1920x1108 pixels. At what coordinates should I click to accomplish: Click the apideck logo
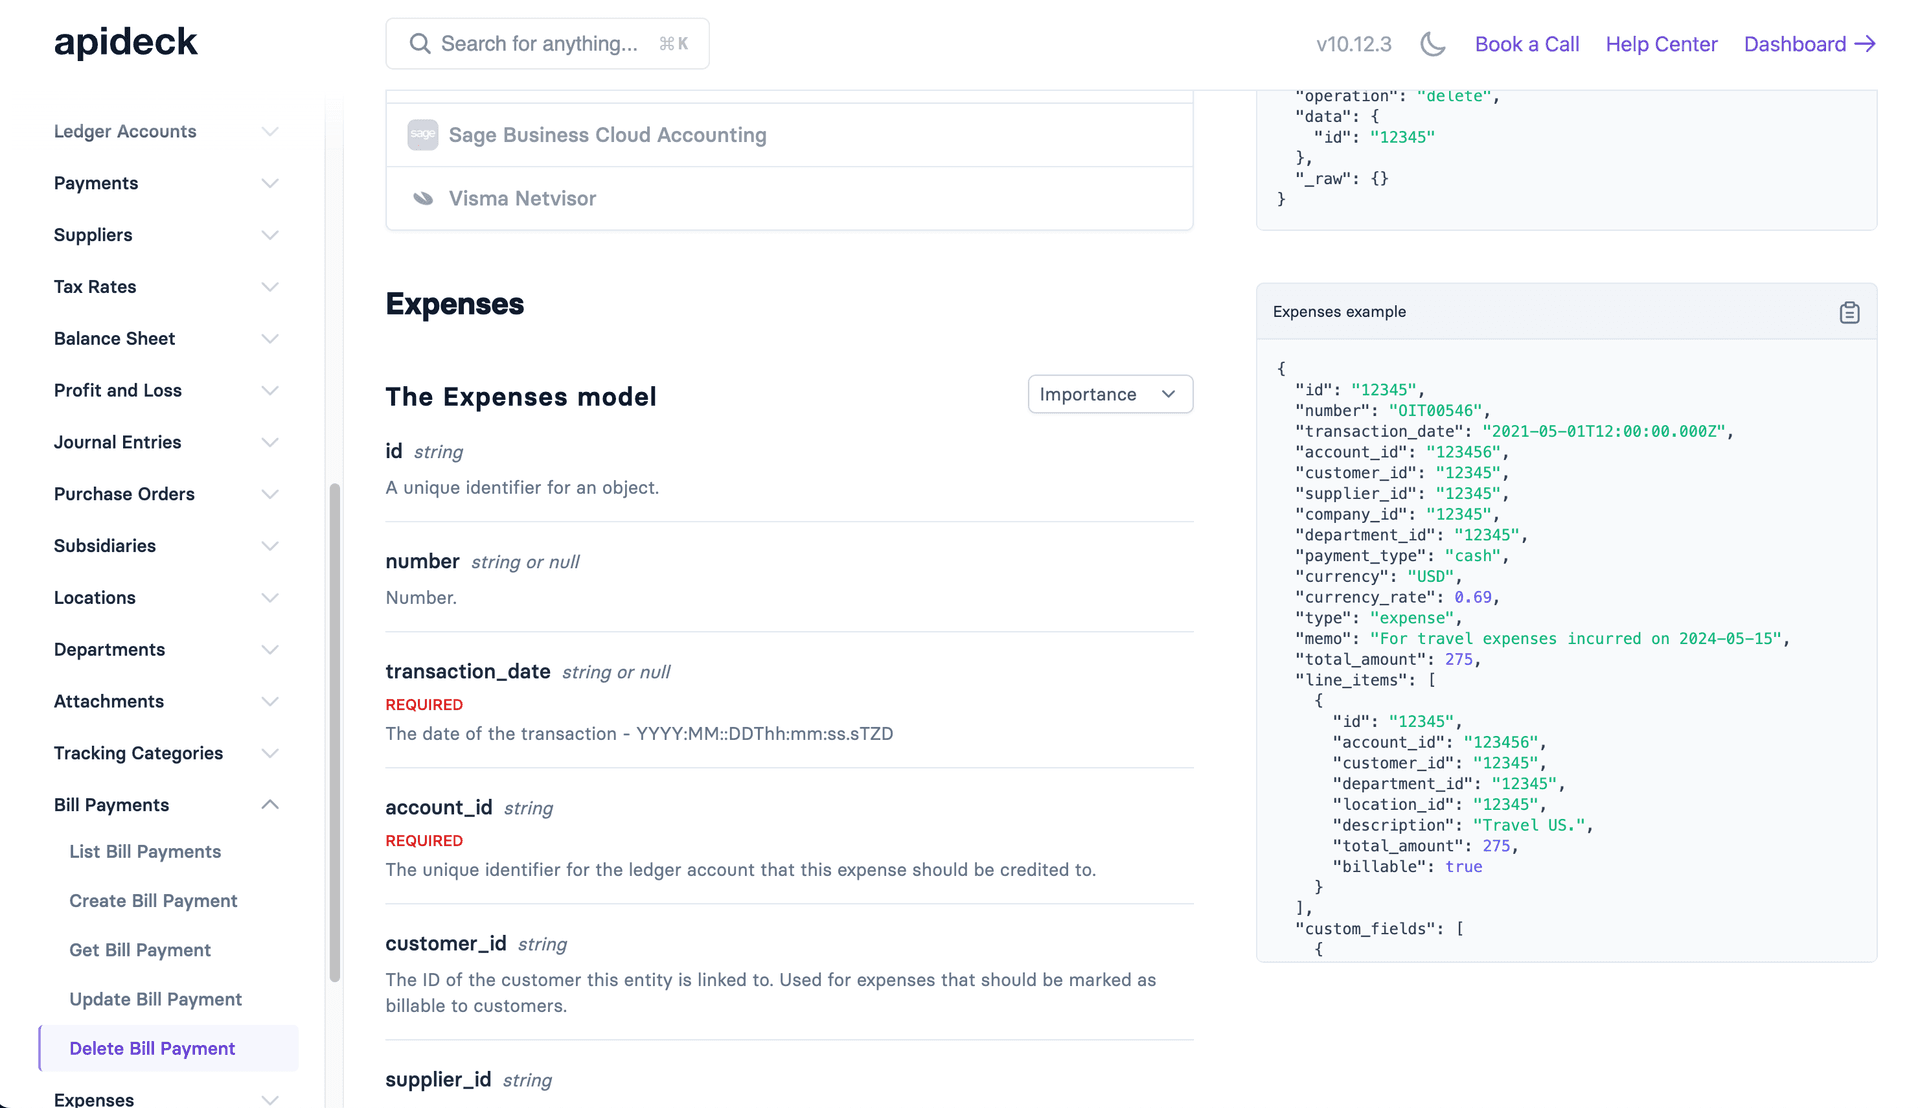(x=126, y=42)
